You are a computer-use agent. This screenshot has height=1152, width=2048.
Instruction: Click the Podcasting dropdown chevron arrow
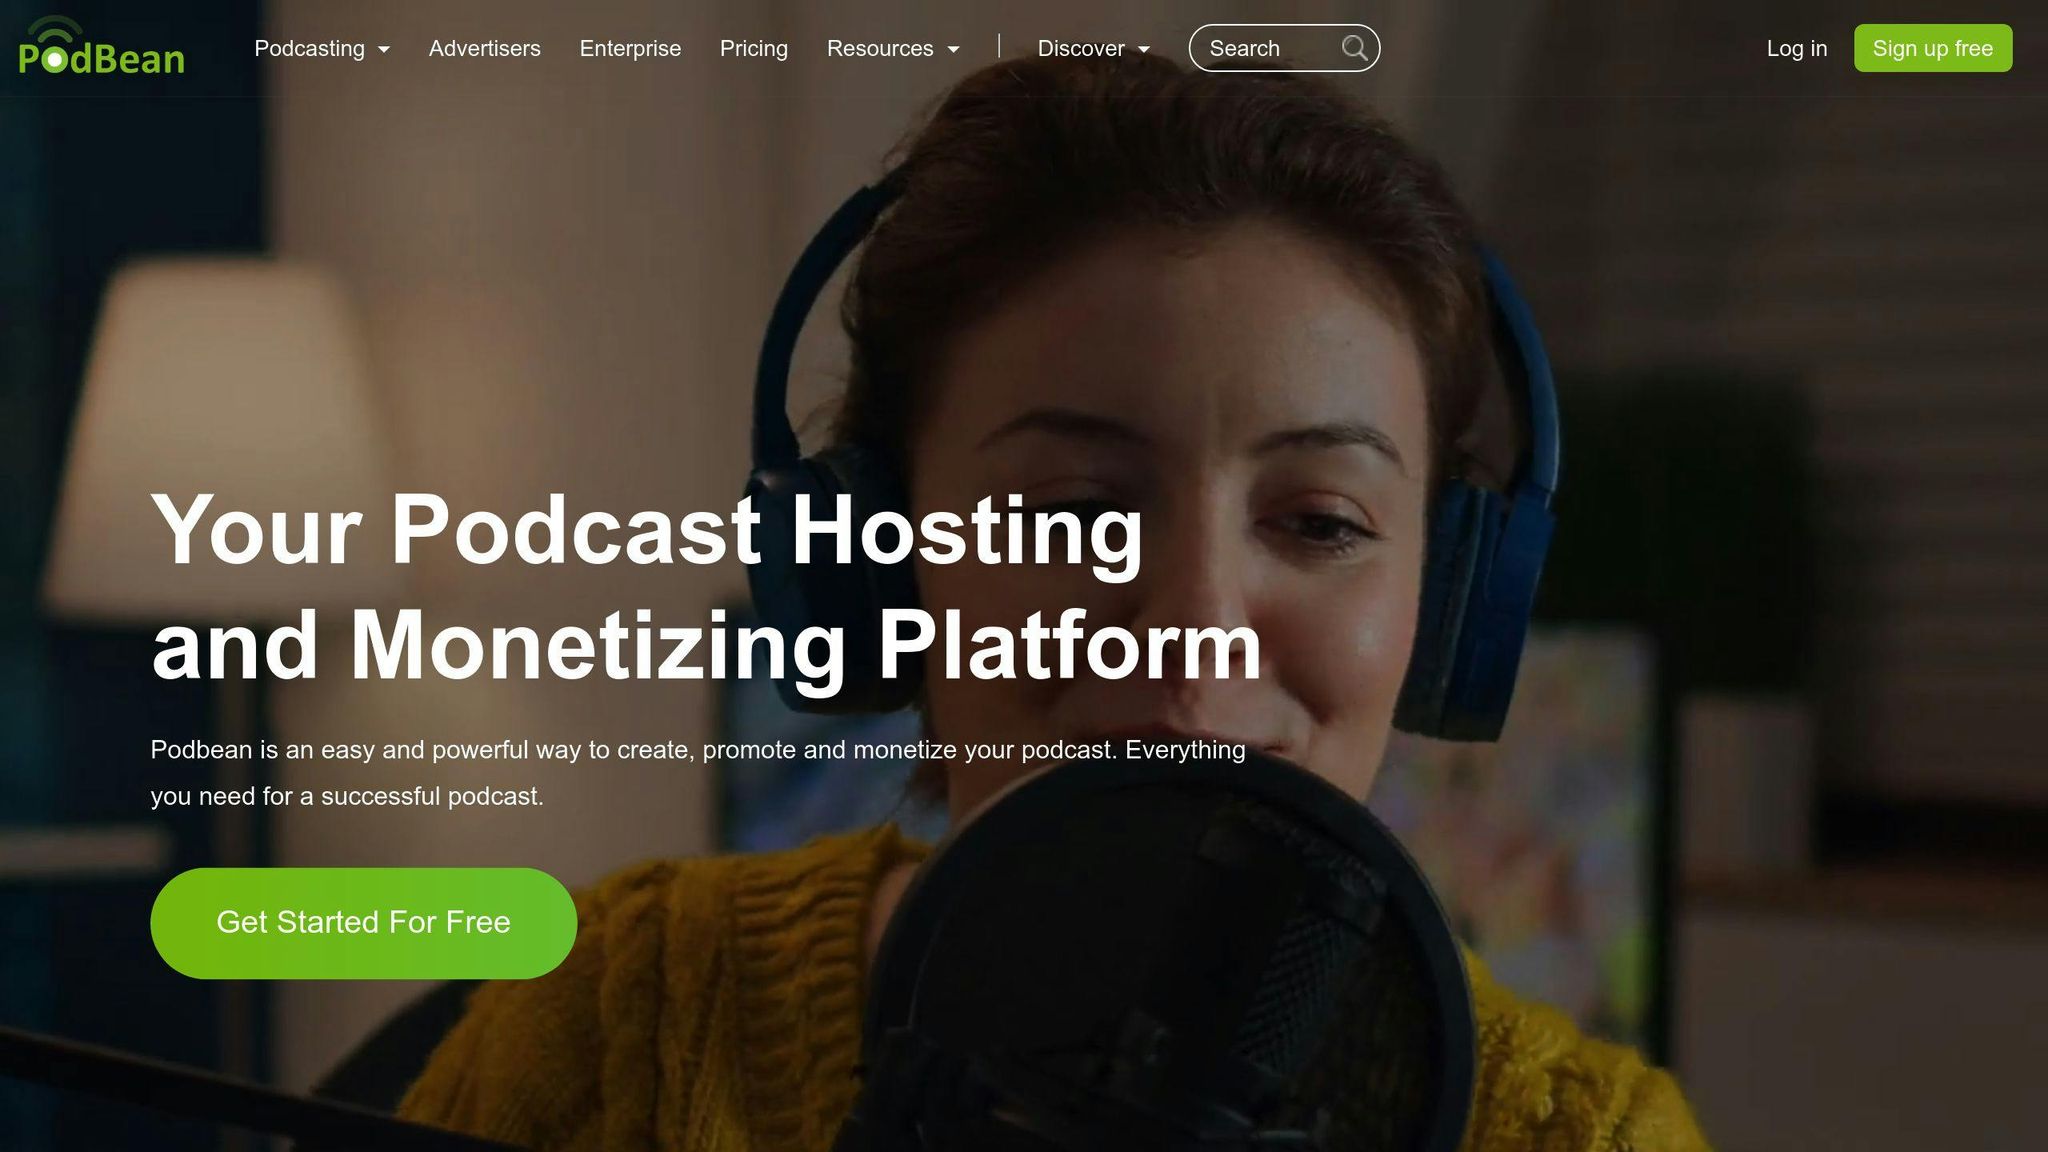(x=384, y=49)
